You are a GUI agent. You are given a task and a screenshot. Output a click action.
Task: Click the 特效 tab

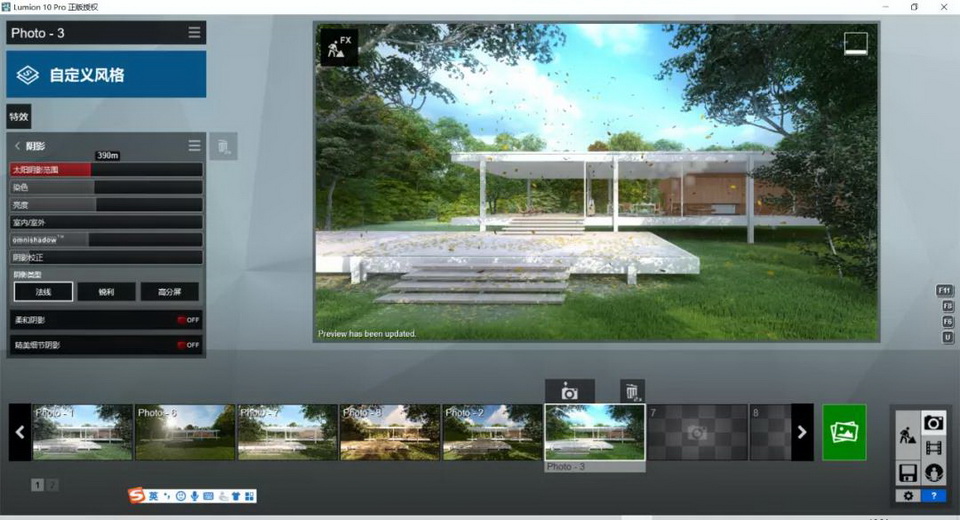pos(18,116)
